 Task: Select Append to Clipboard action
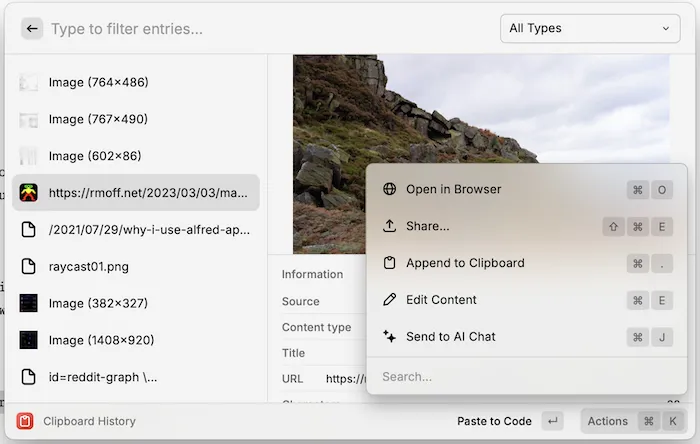click(x=465, y=263)
